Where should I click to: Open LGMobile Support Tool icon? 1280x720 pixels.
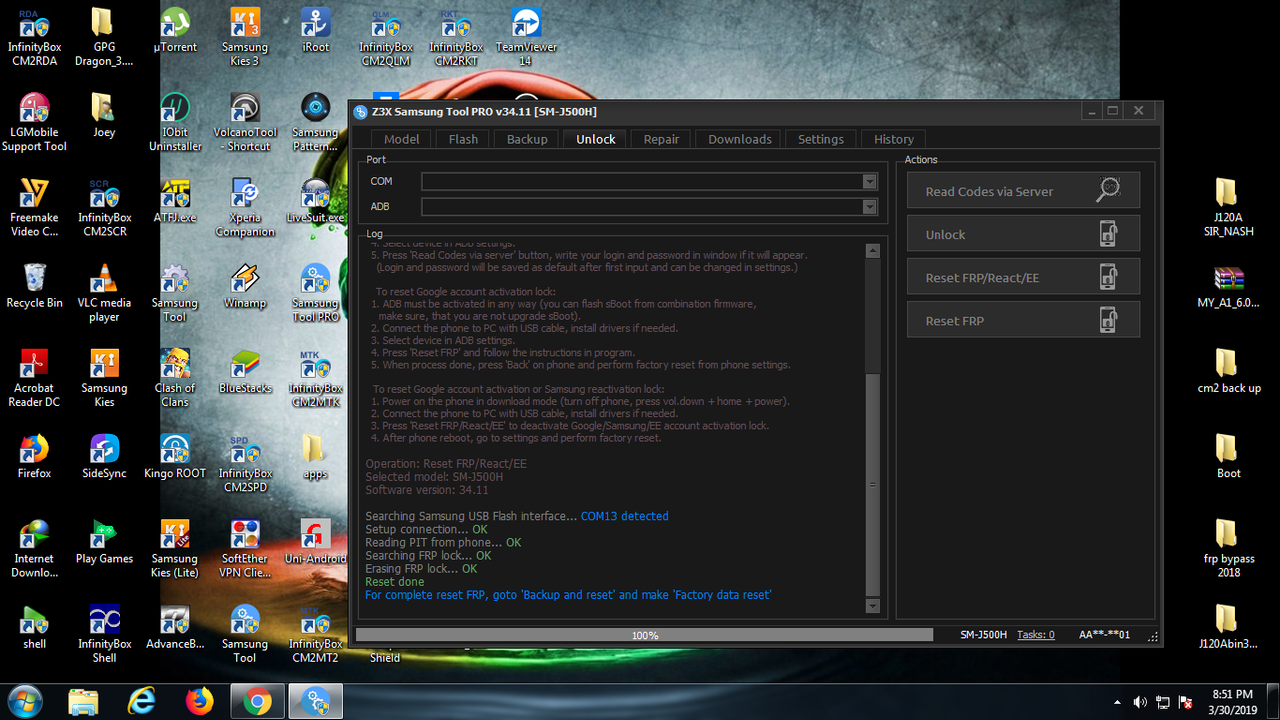click(x=34, y=123)
